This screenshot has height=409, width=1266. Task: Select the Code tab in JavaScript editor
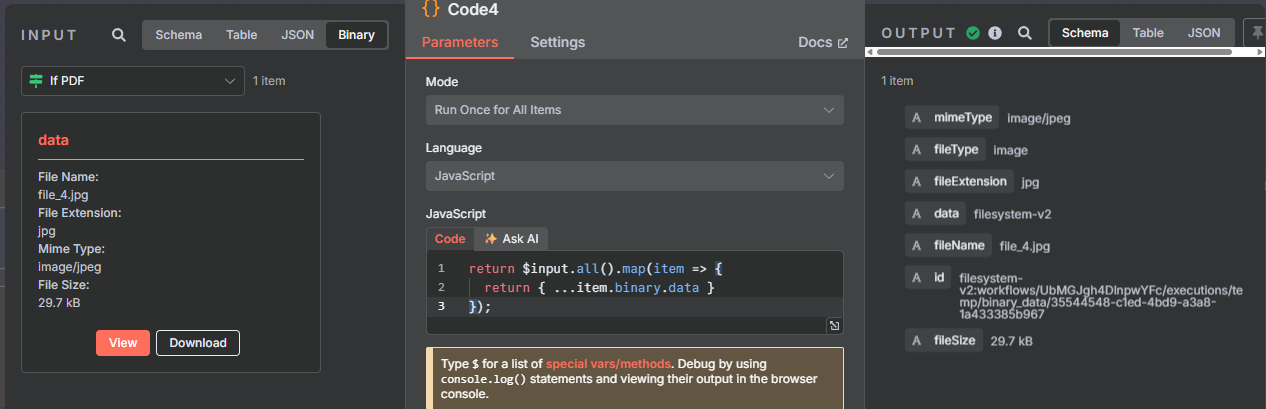coord(450,239)
